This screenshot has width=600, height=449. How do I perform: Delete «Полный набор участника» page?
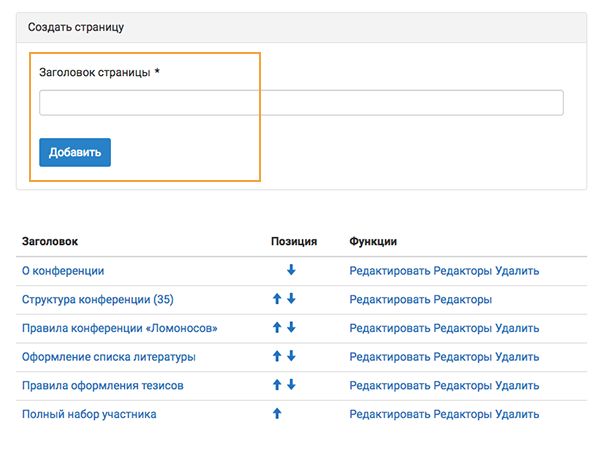517,414
